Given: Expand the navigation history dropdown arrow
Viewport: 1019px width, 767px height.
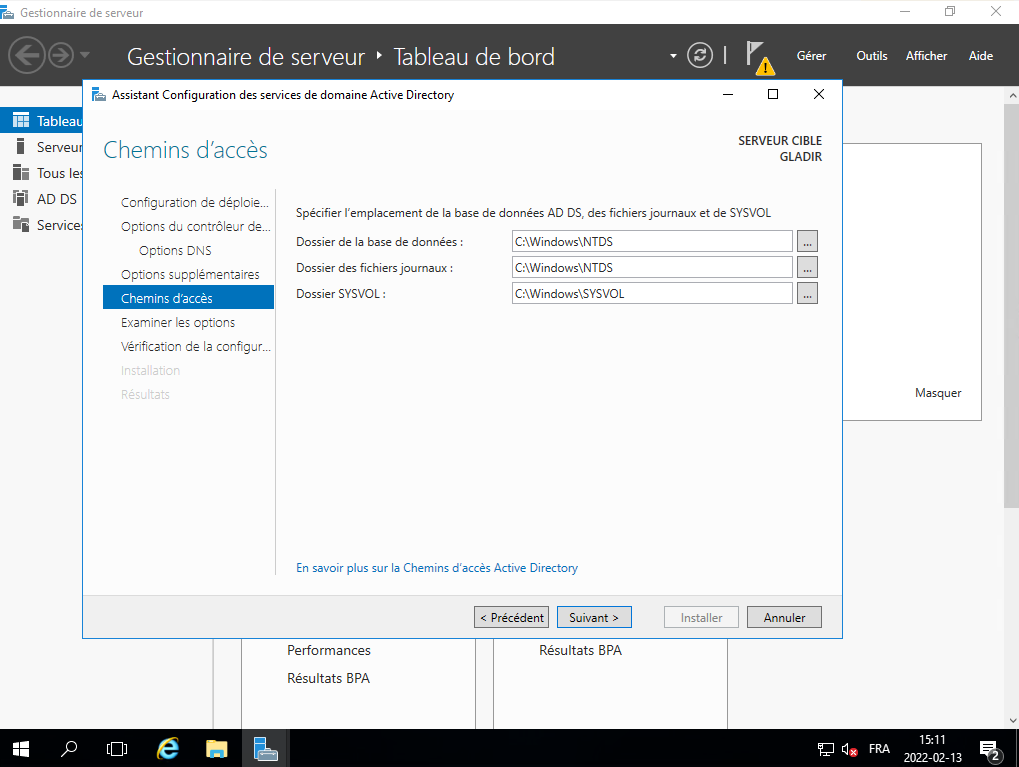Looking at the screenshot, I should 85,55.
